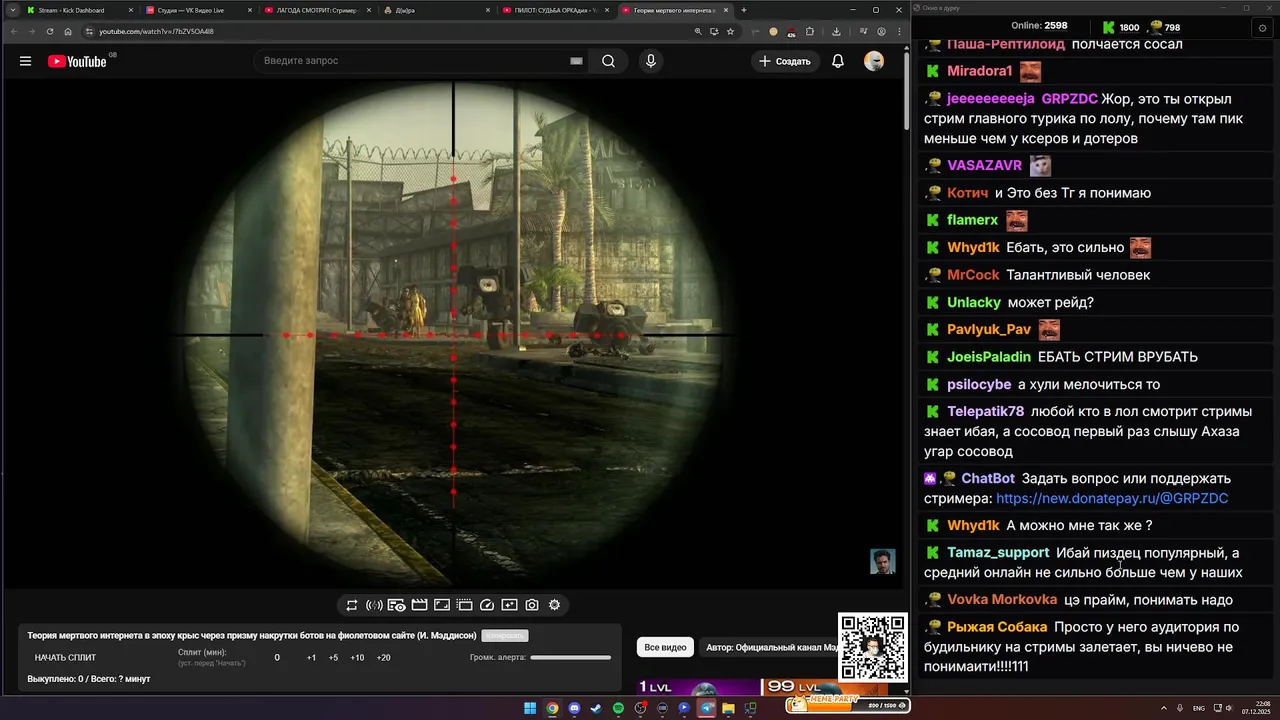Switch to Stream - Kick Dashboard tab
This screenshot has height=720, width=1280.
[x=78, y=10]
